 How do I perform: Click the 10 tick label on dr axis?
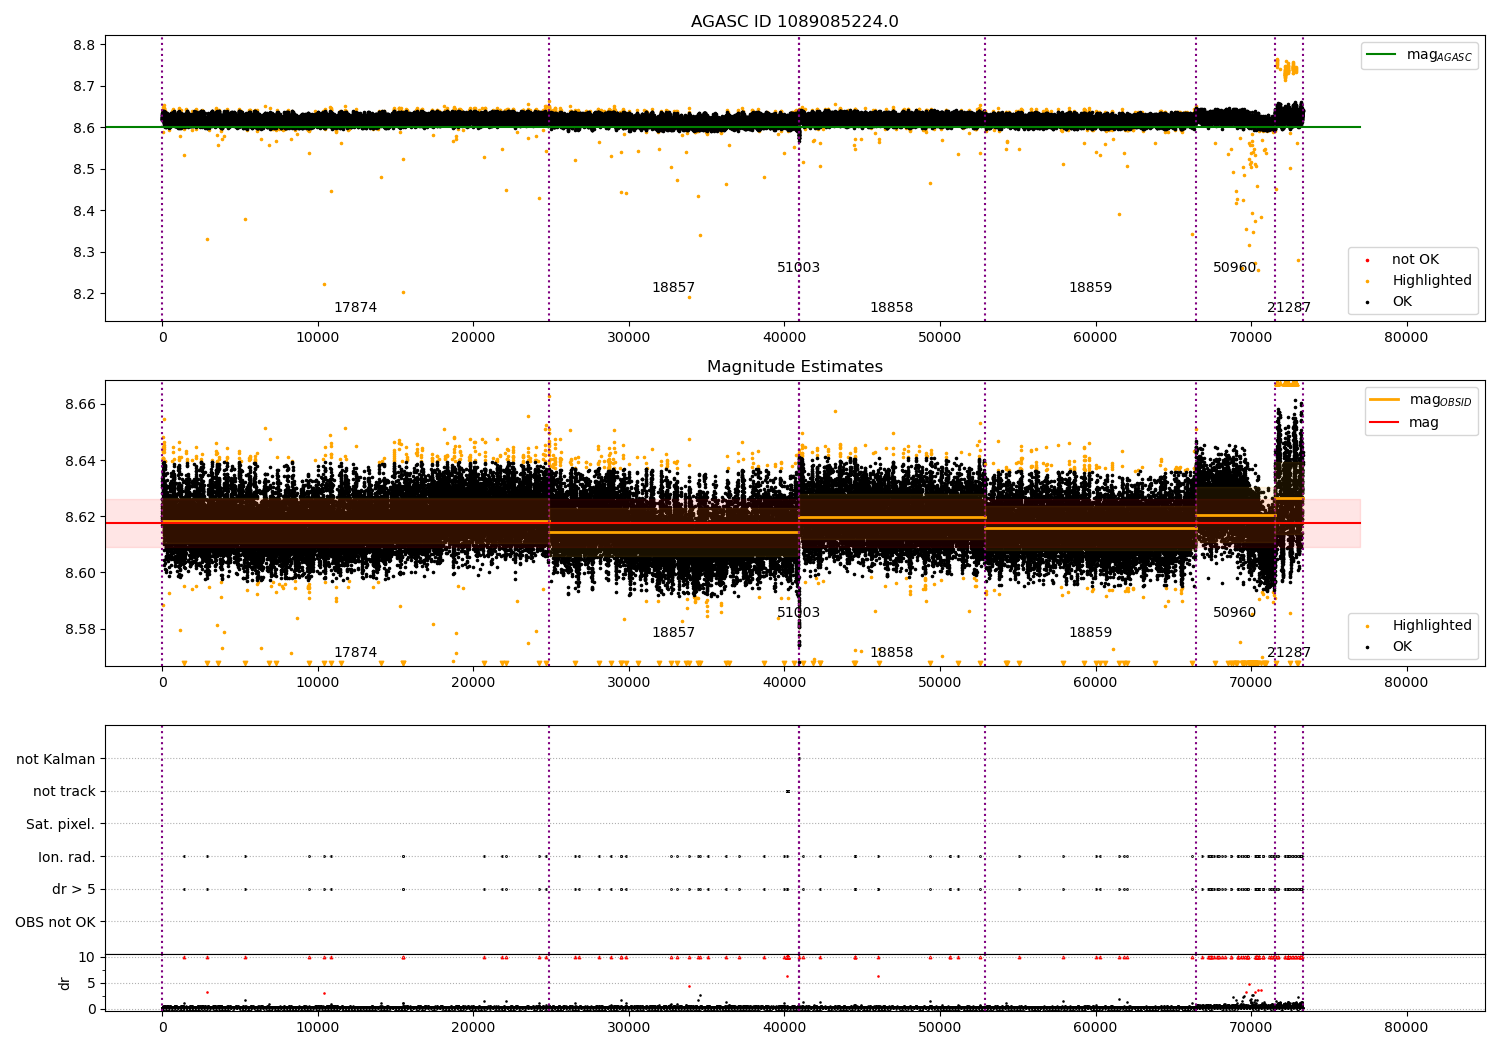click(x=87, y=957)
